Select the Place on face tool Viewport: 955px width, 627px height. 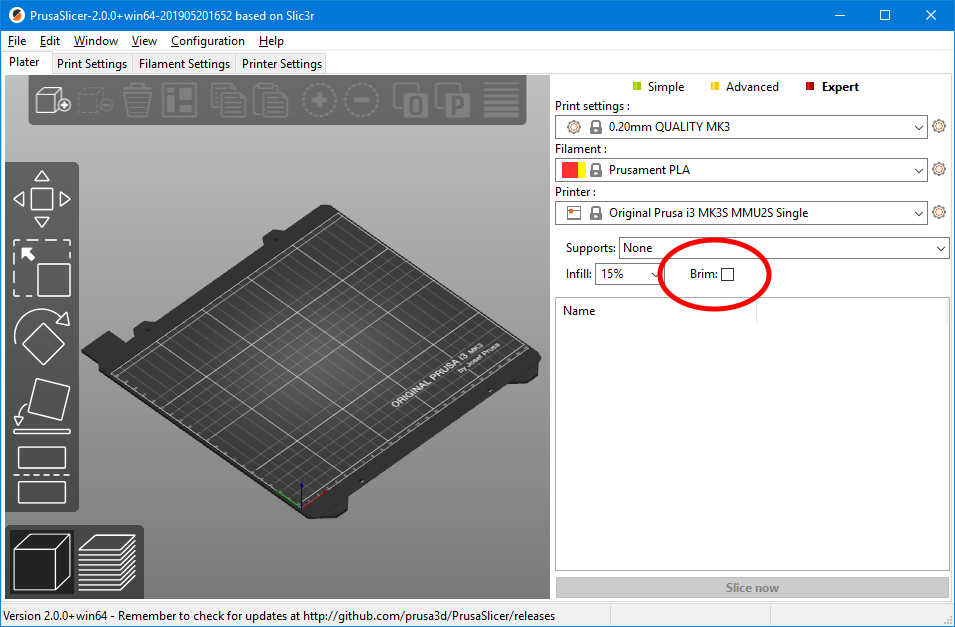point(42,406)
